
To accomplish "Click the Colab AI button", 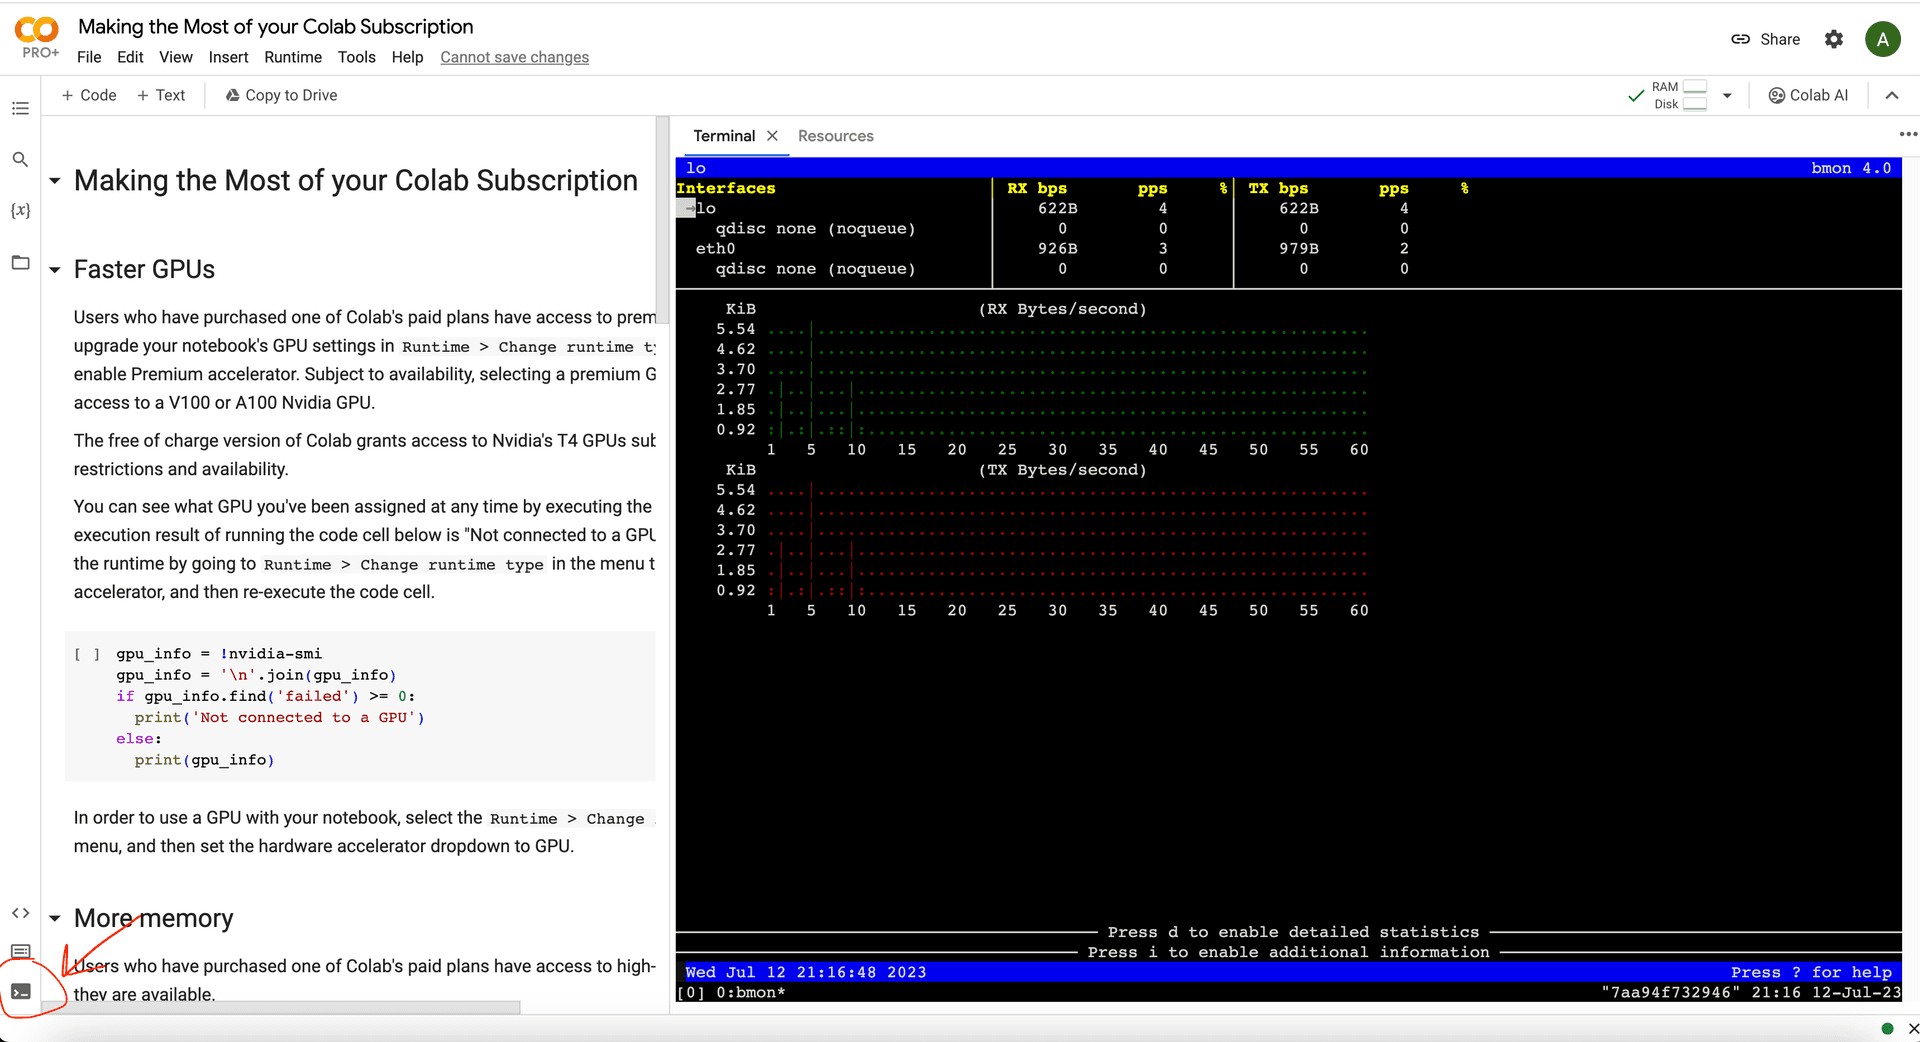I will pyautogui.click(x=1808, y=96).
